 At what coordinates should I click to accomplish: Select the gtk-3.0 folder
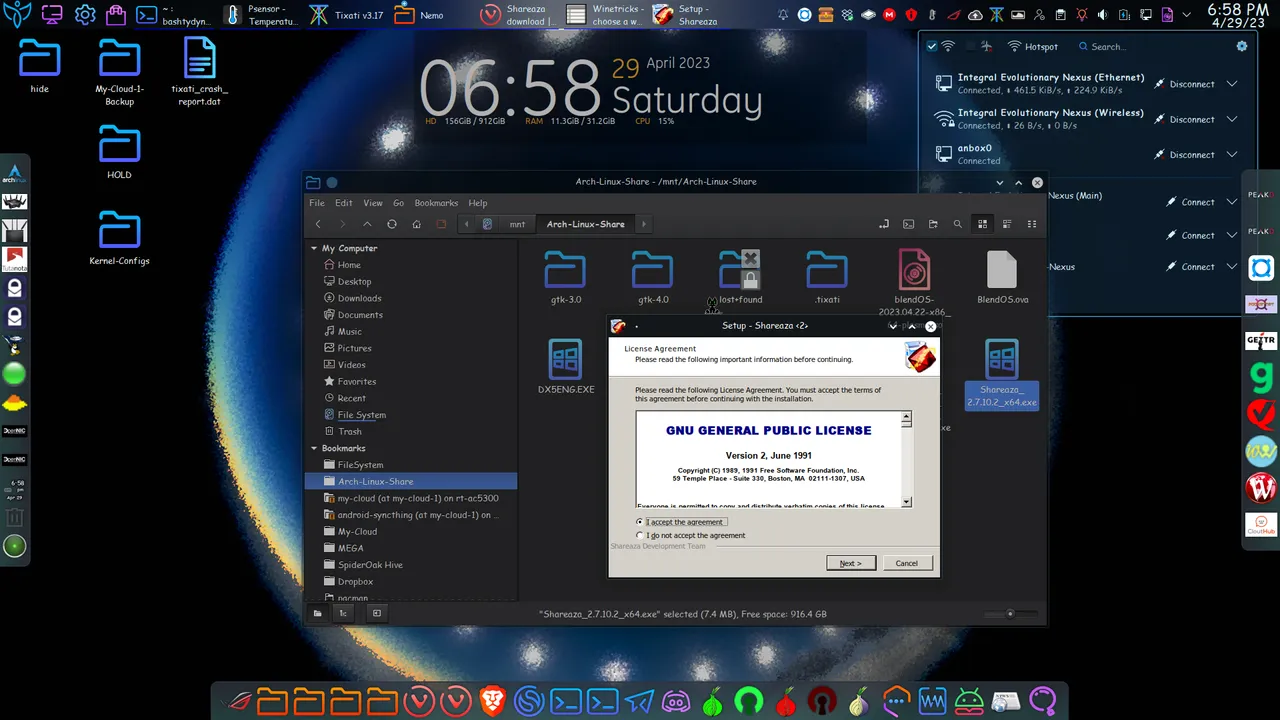point(566,277)
